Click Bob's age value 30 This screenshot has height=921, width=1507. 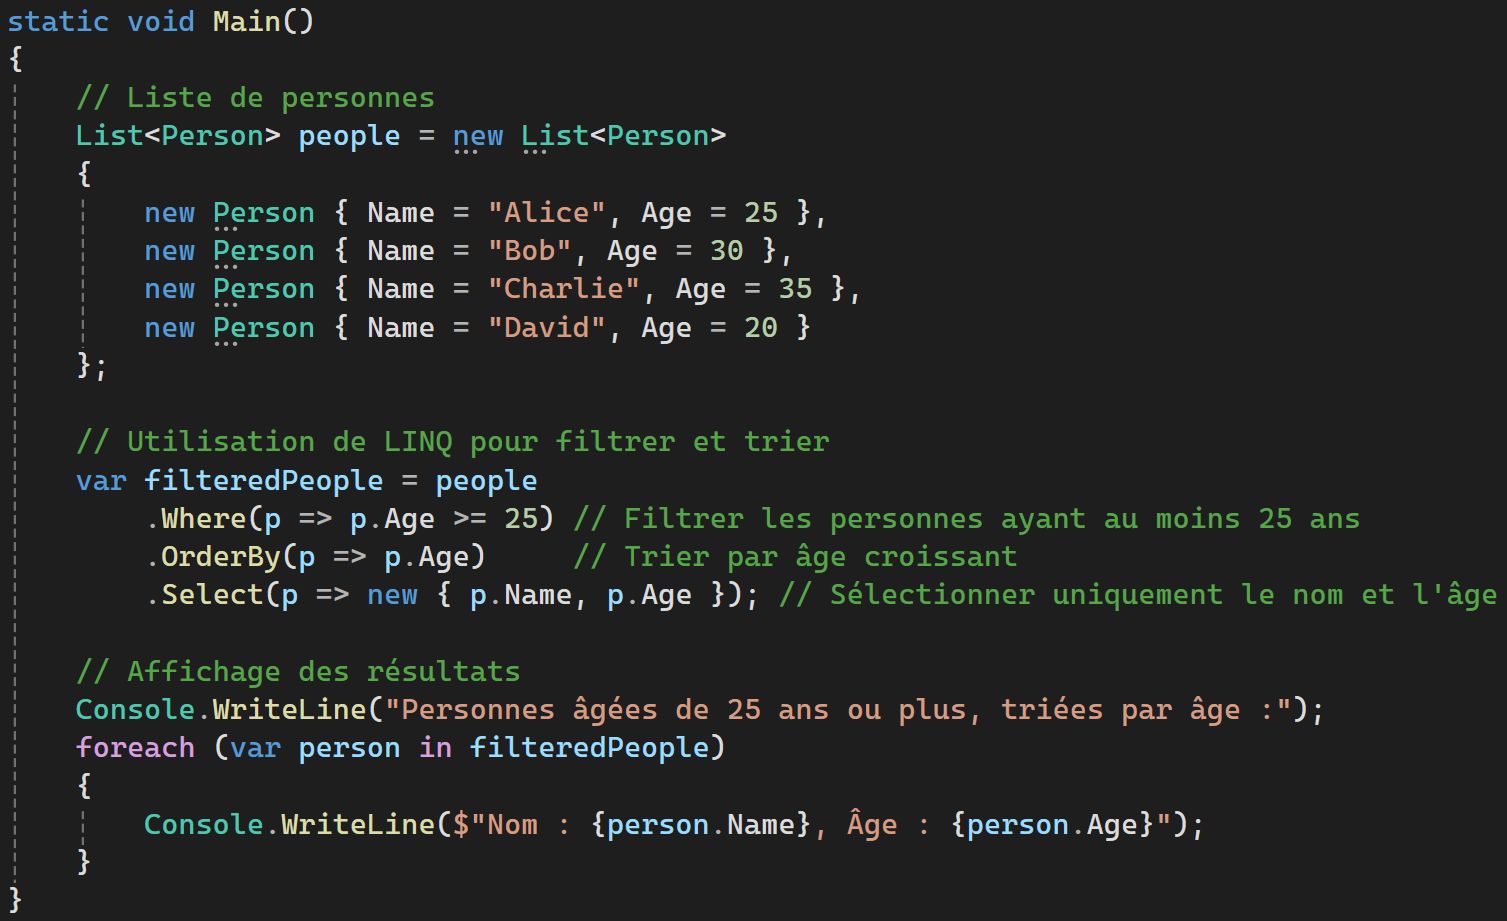pos(726,251)
